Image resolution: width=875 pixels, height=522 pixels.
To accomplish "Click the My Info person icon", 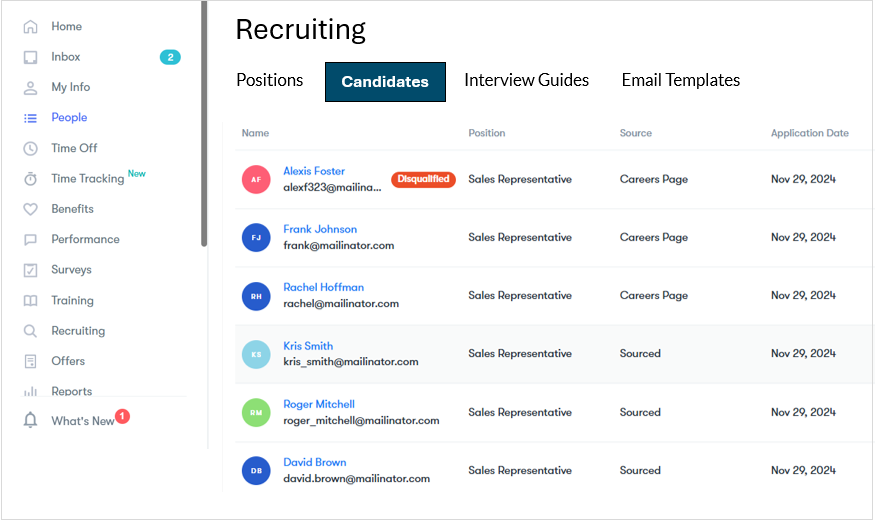I will 31,88.
